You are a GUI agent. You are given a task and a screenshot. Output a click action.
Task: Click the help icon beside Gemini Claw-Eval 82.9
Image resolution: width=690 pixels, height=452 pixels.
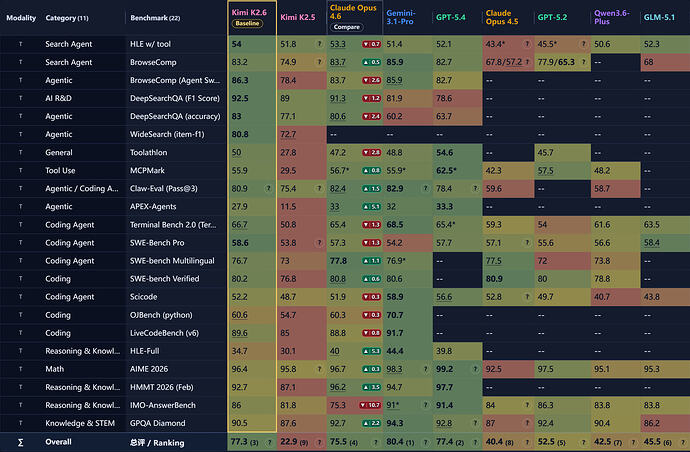click(426, 188)
